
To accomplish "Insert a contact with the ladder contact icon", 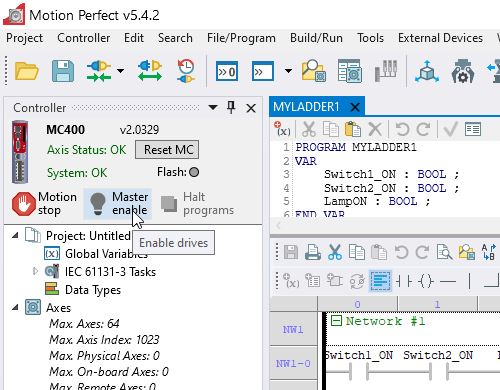I will coord(404,281).
